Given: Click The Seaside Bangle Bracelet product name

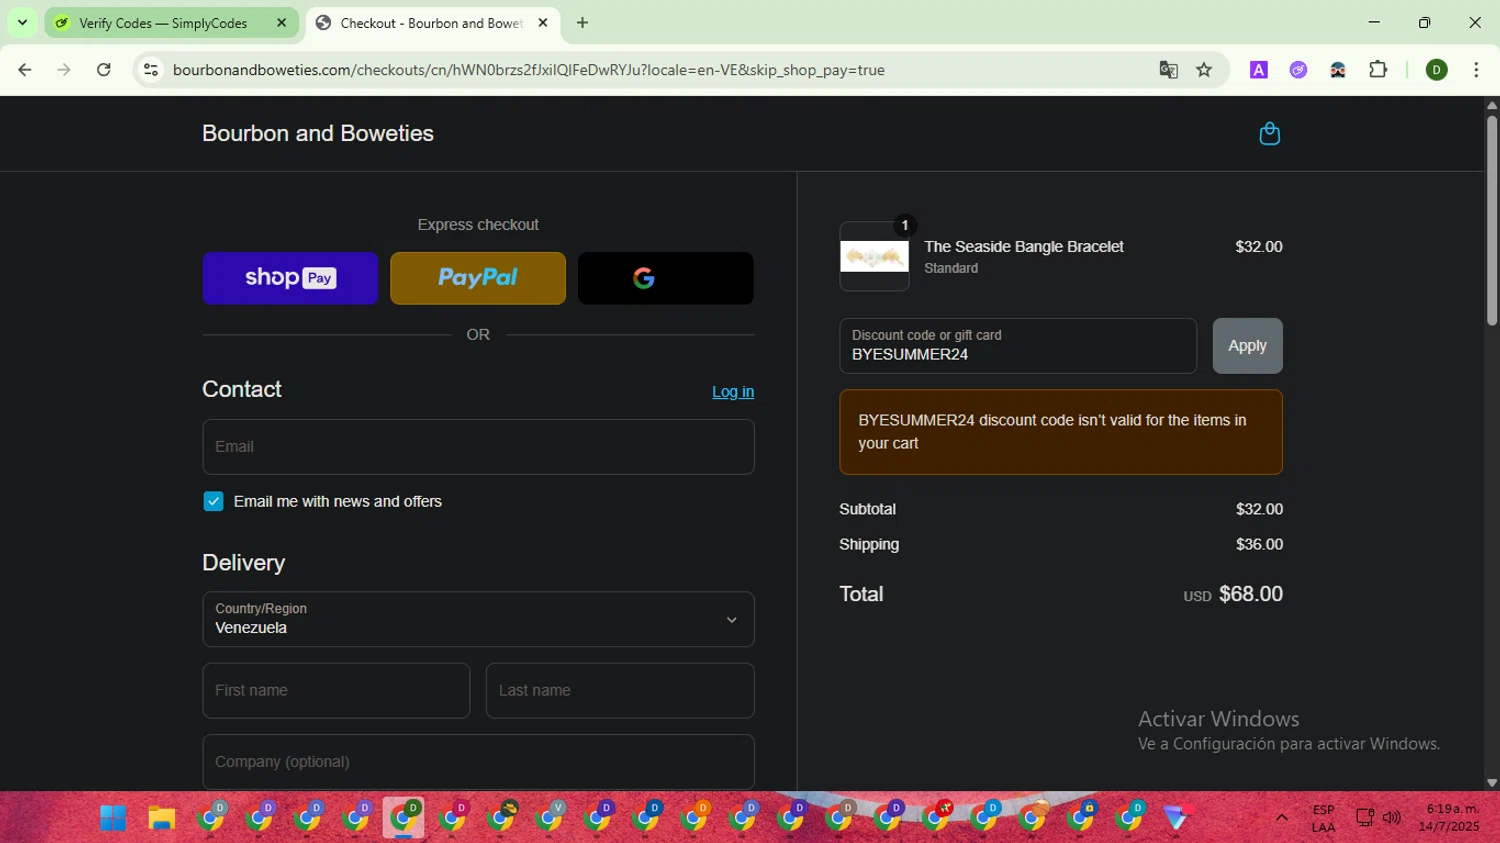Looking at the screenshot, I should (1024, 247).
